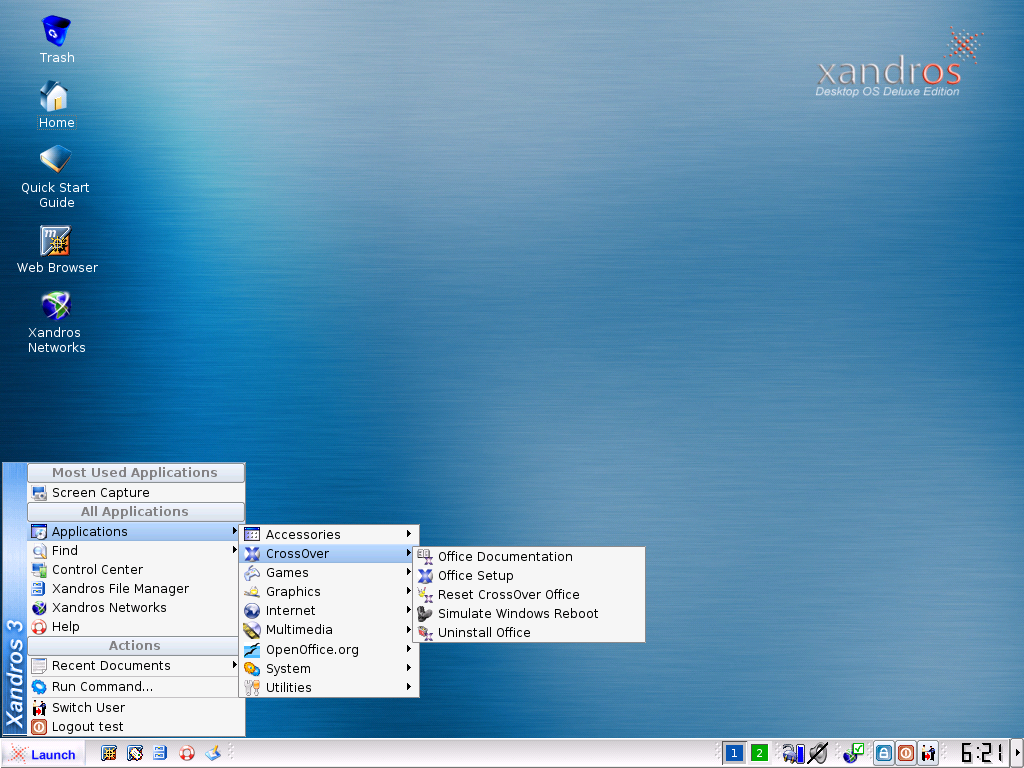Click the submenu arrow beside Accessories
This screenshot has width=1024, height=768.
pos(409,534)
